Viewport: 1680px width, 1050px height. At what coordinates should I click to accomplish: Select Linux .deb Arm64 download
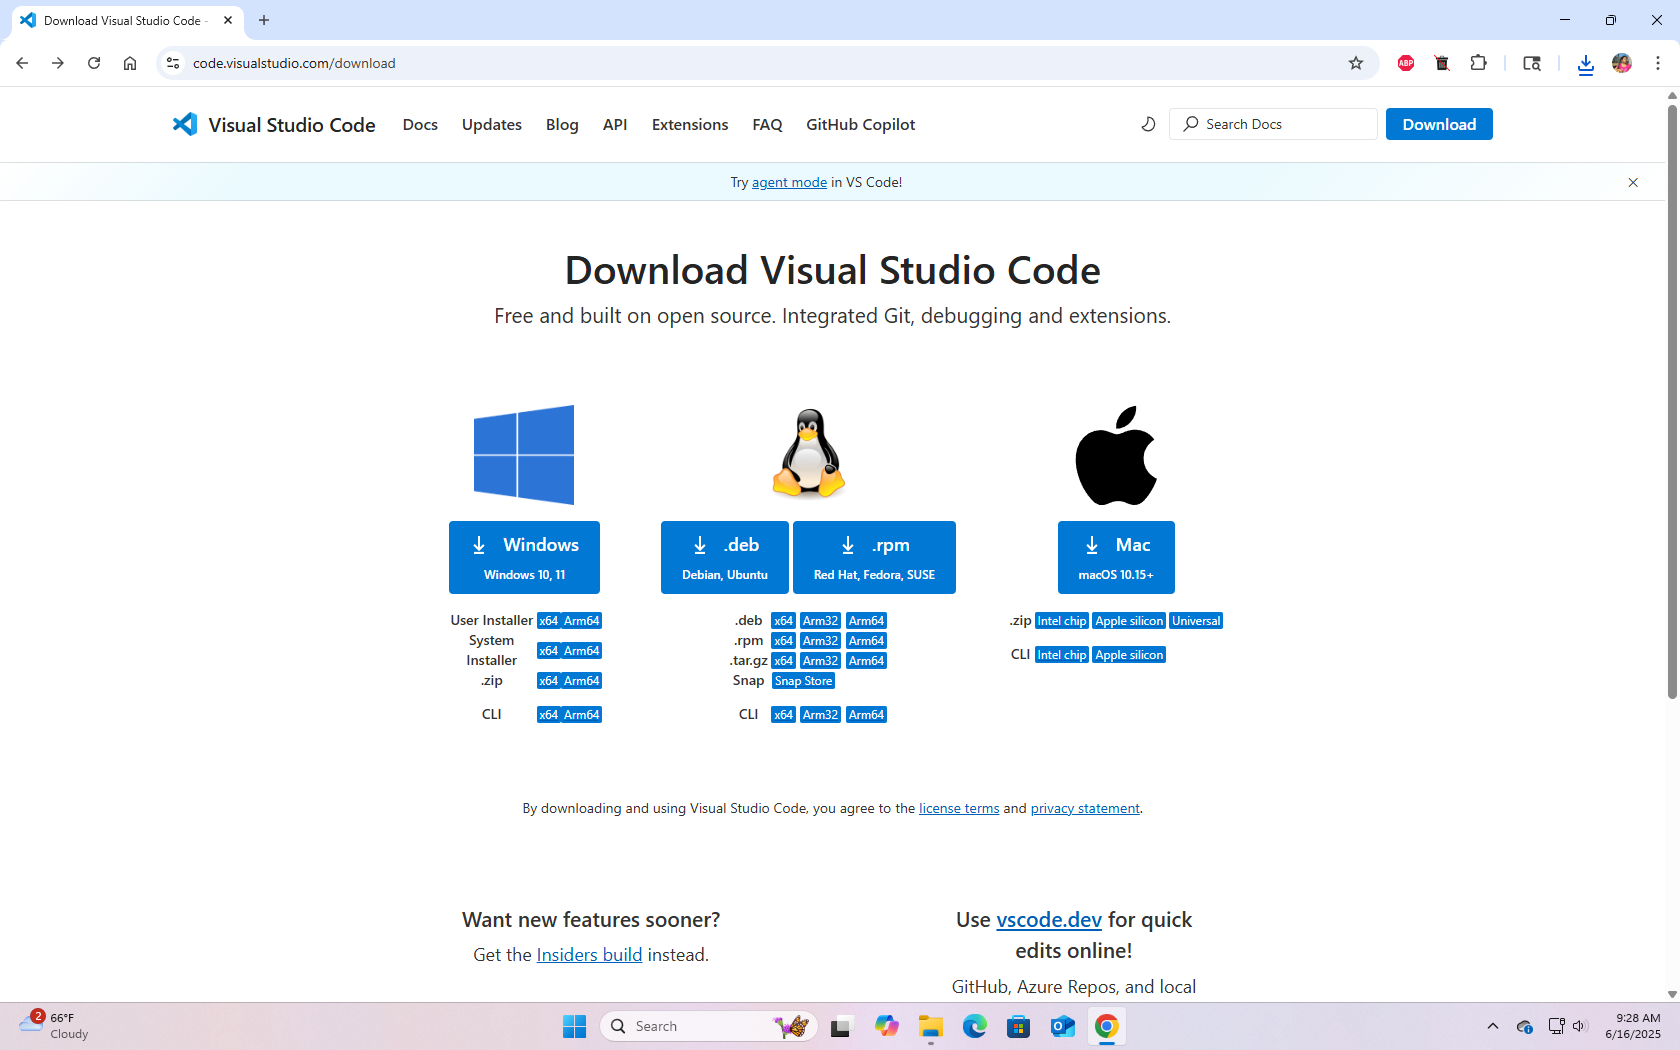pyautogui.click(x=866, y=621)
